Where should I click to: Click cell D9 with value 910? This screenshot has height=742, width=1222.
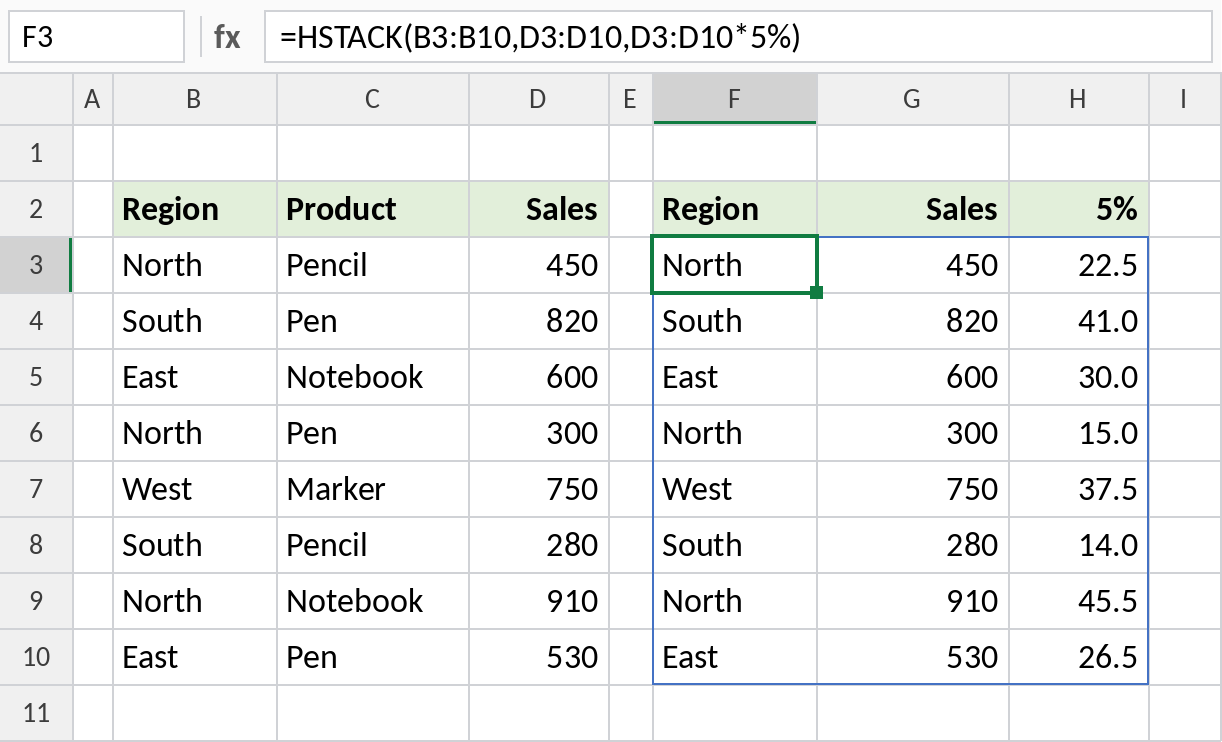click(539, 601)
